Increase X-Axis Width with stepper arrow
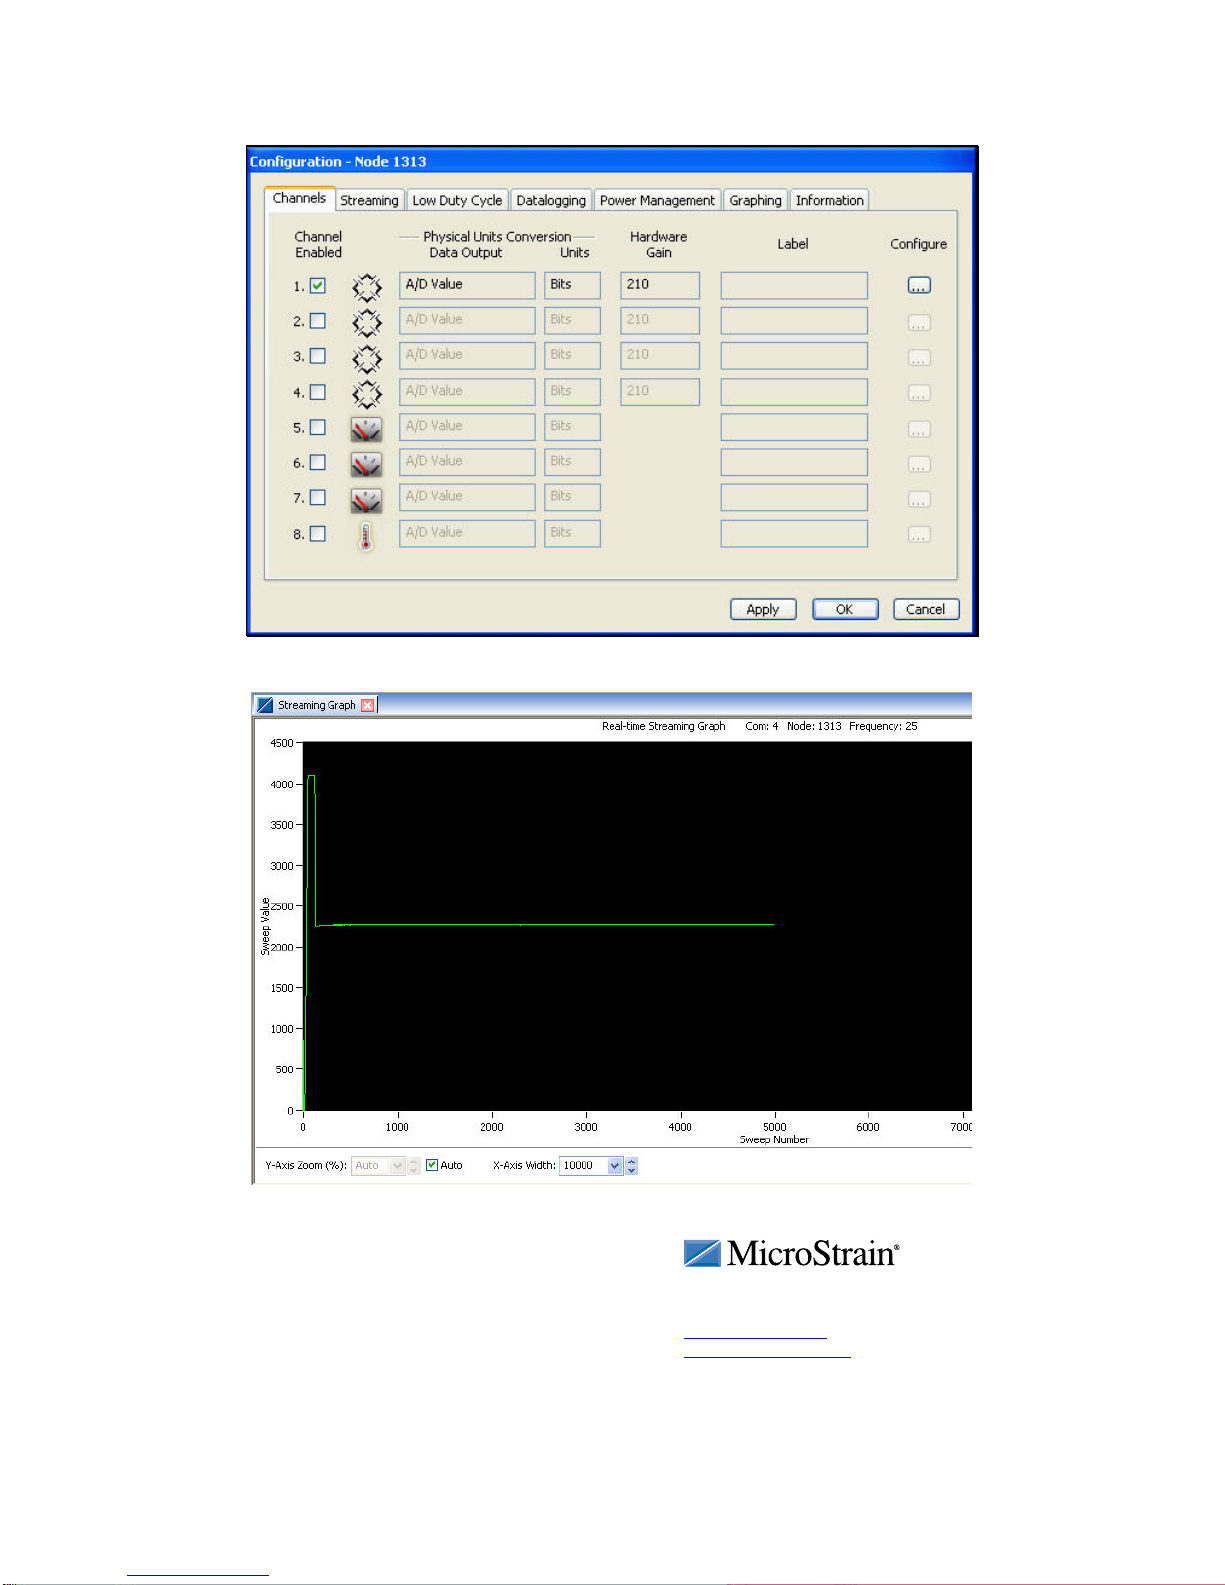The width and height of the screenshot is (1225, 1585). point(631,1161)
